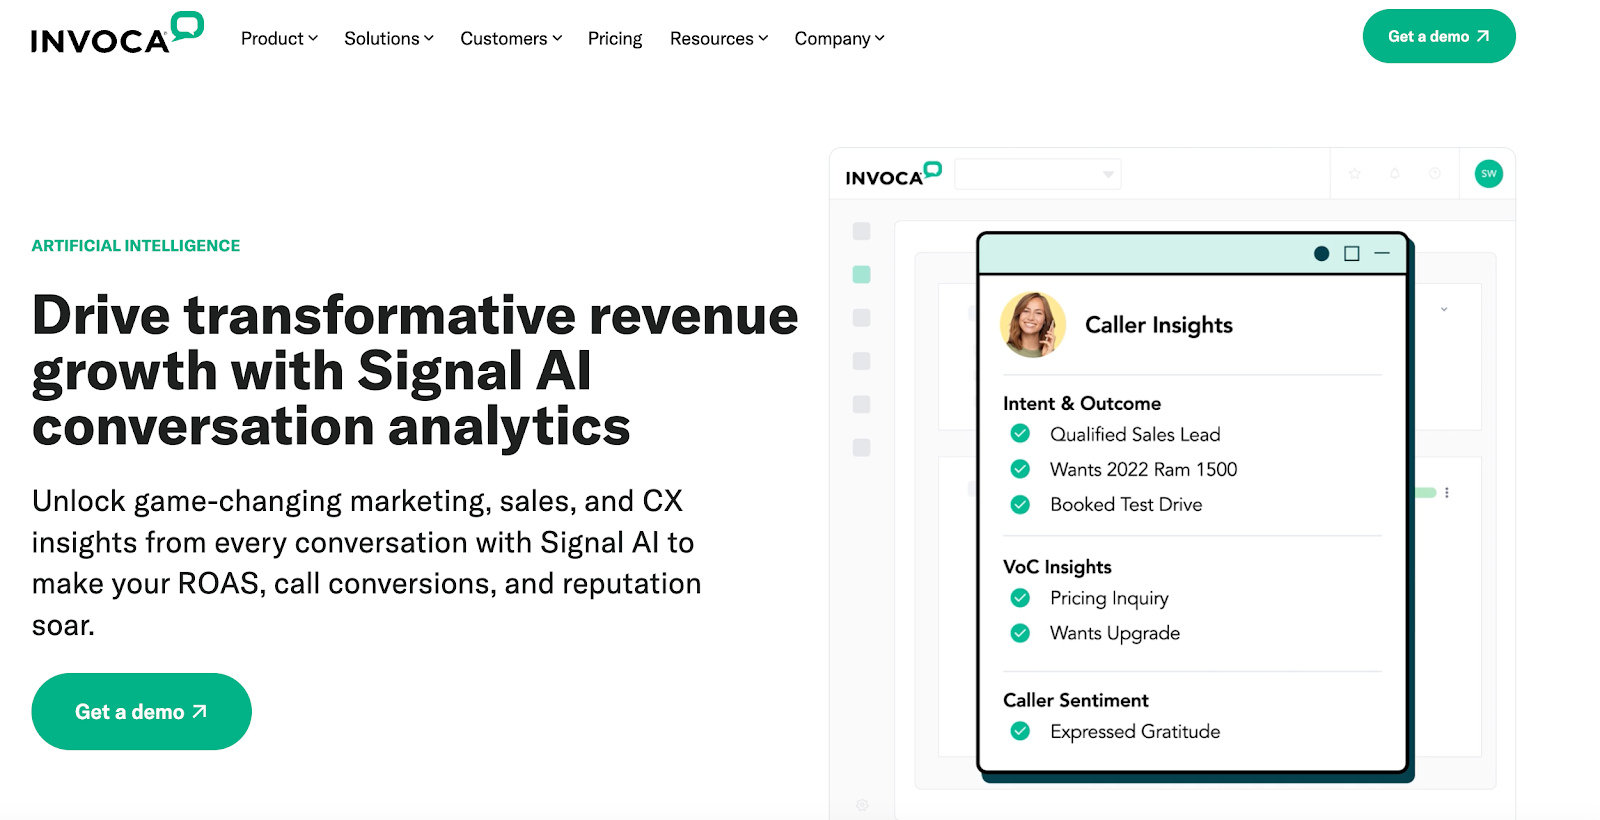The image size is (1600, 820).
Task: Toggle the Wants 2022 Ram 1500 checkmark
Action: coord(1020,468)
